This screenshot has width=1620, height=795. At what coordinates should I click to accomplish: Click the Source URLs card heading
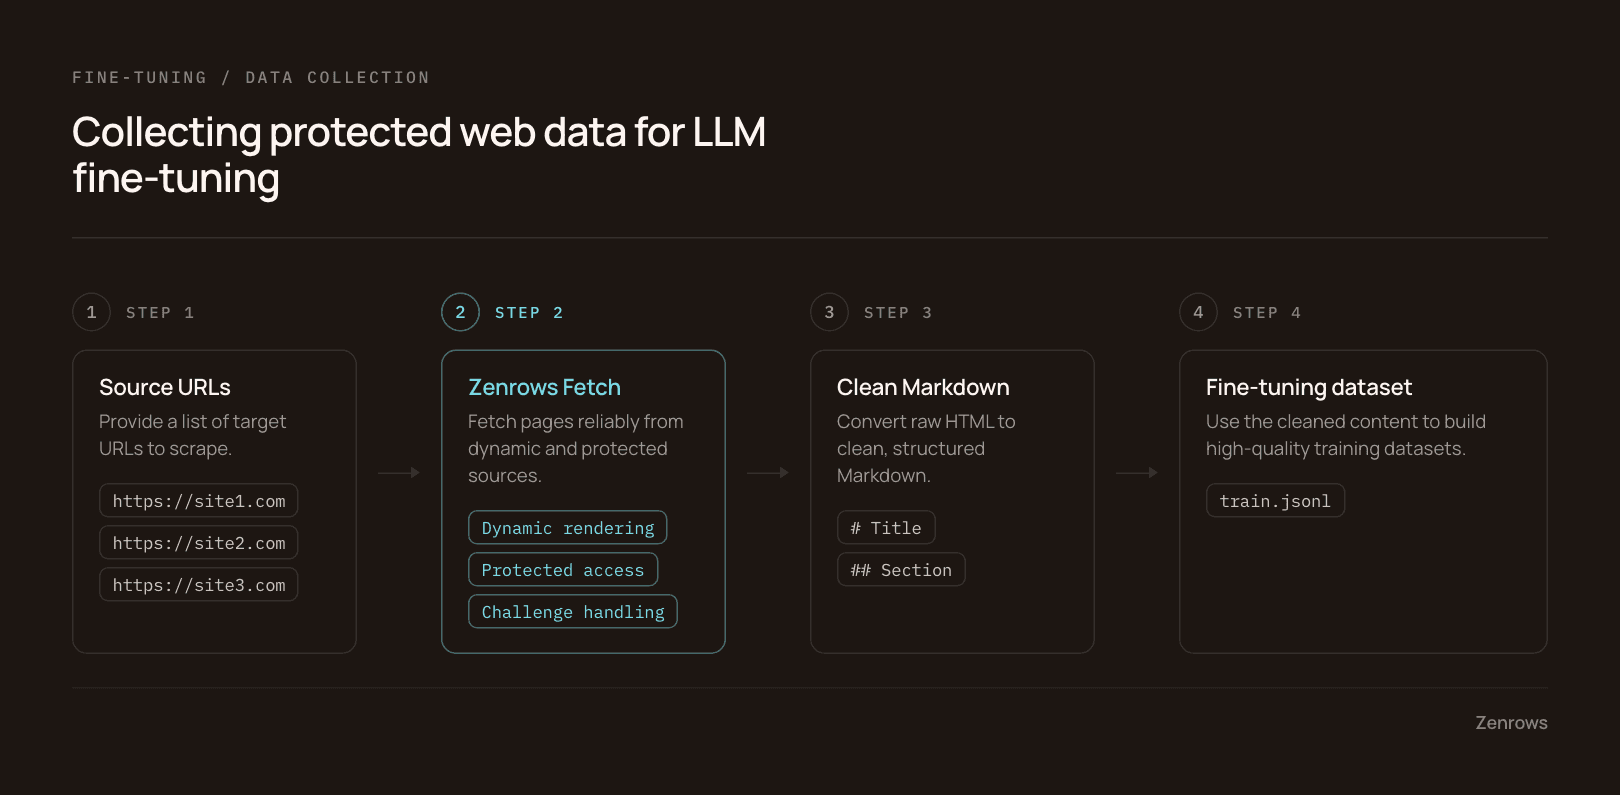point(165,387)
